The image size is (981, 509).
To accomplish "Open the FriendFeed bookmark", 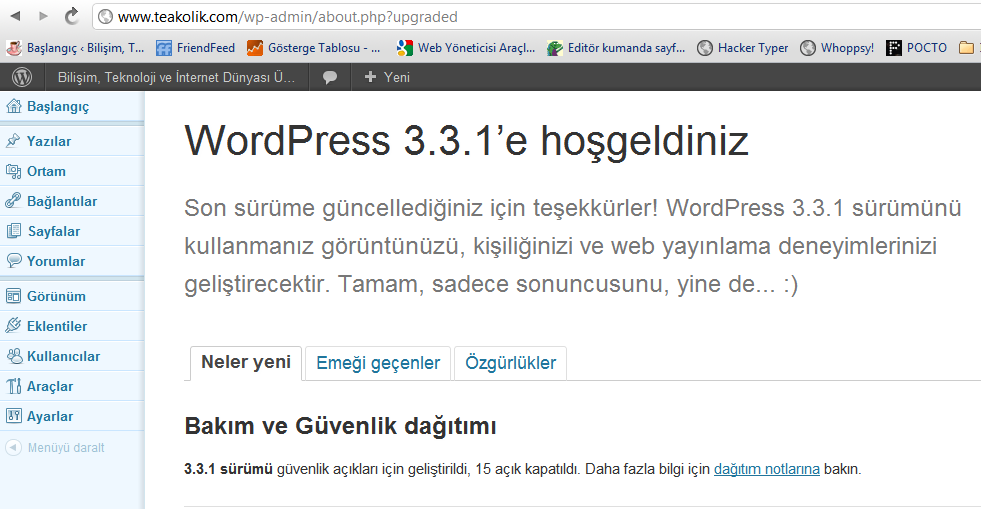I will tap(195, 48).
